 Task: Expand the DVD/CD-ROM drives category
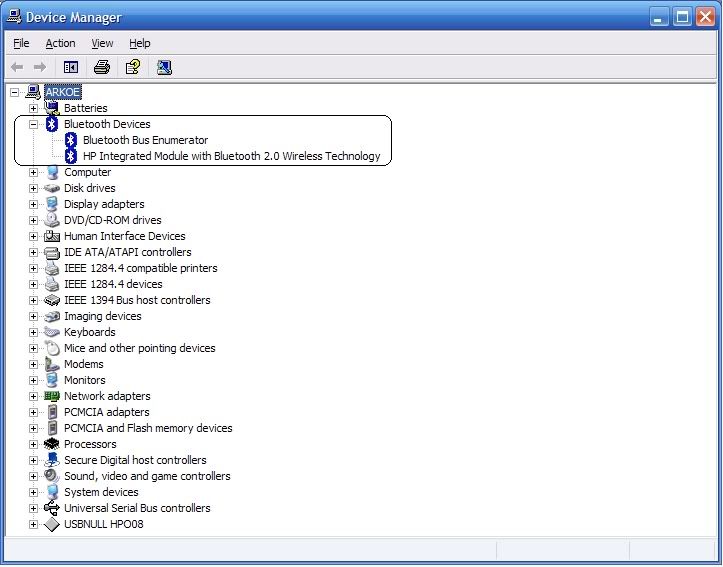(33, 220)
